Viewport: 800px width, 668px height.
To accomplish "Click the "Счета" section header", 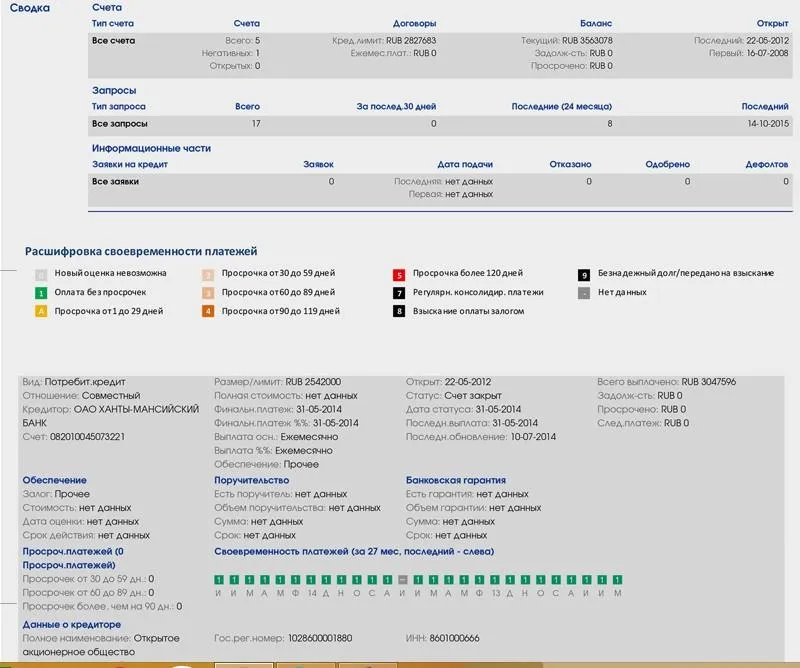I will pos(107,7).
